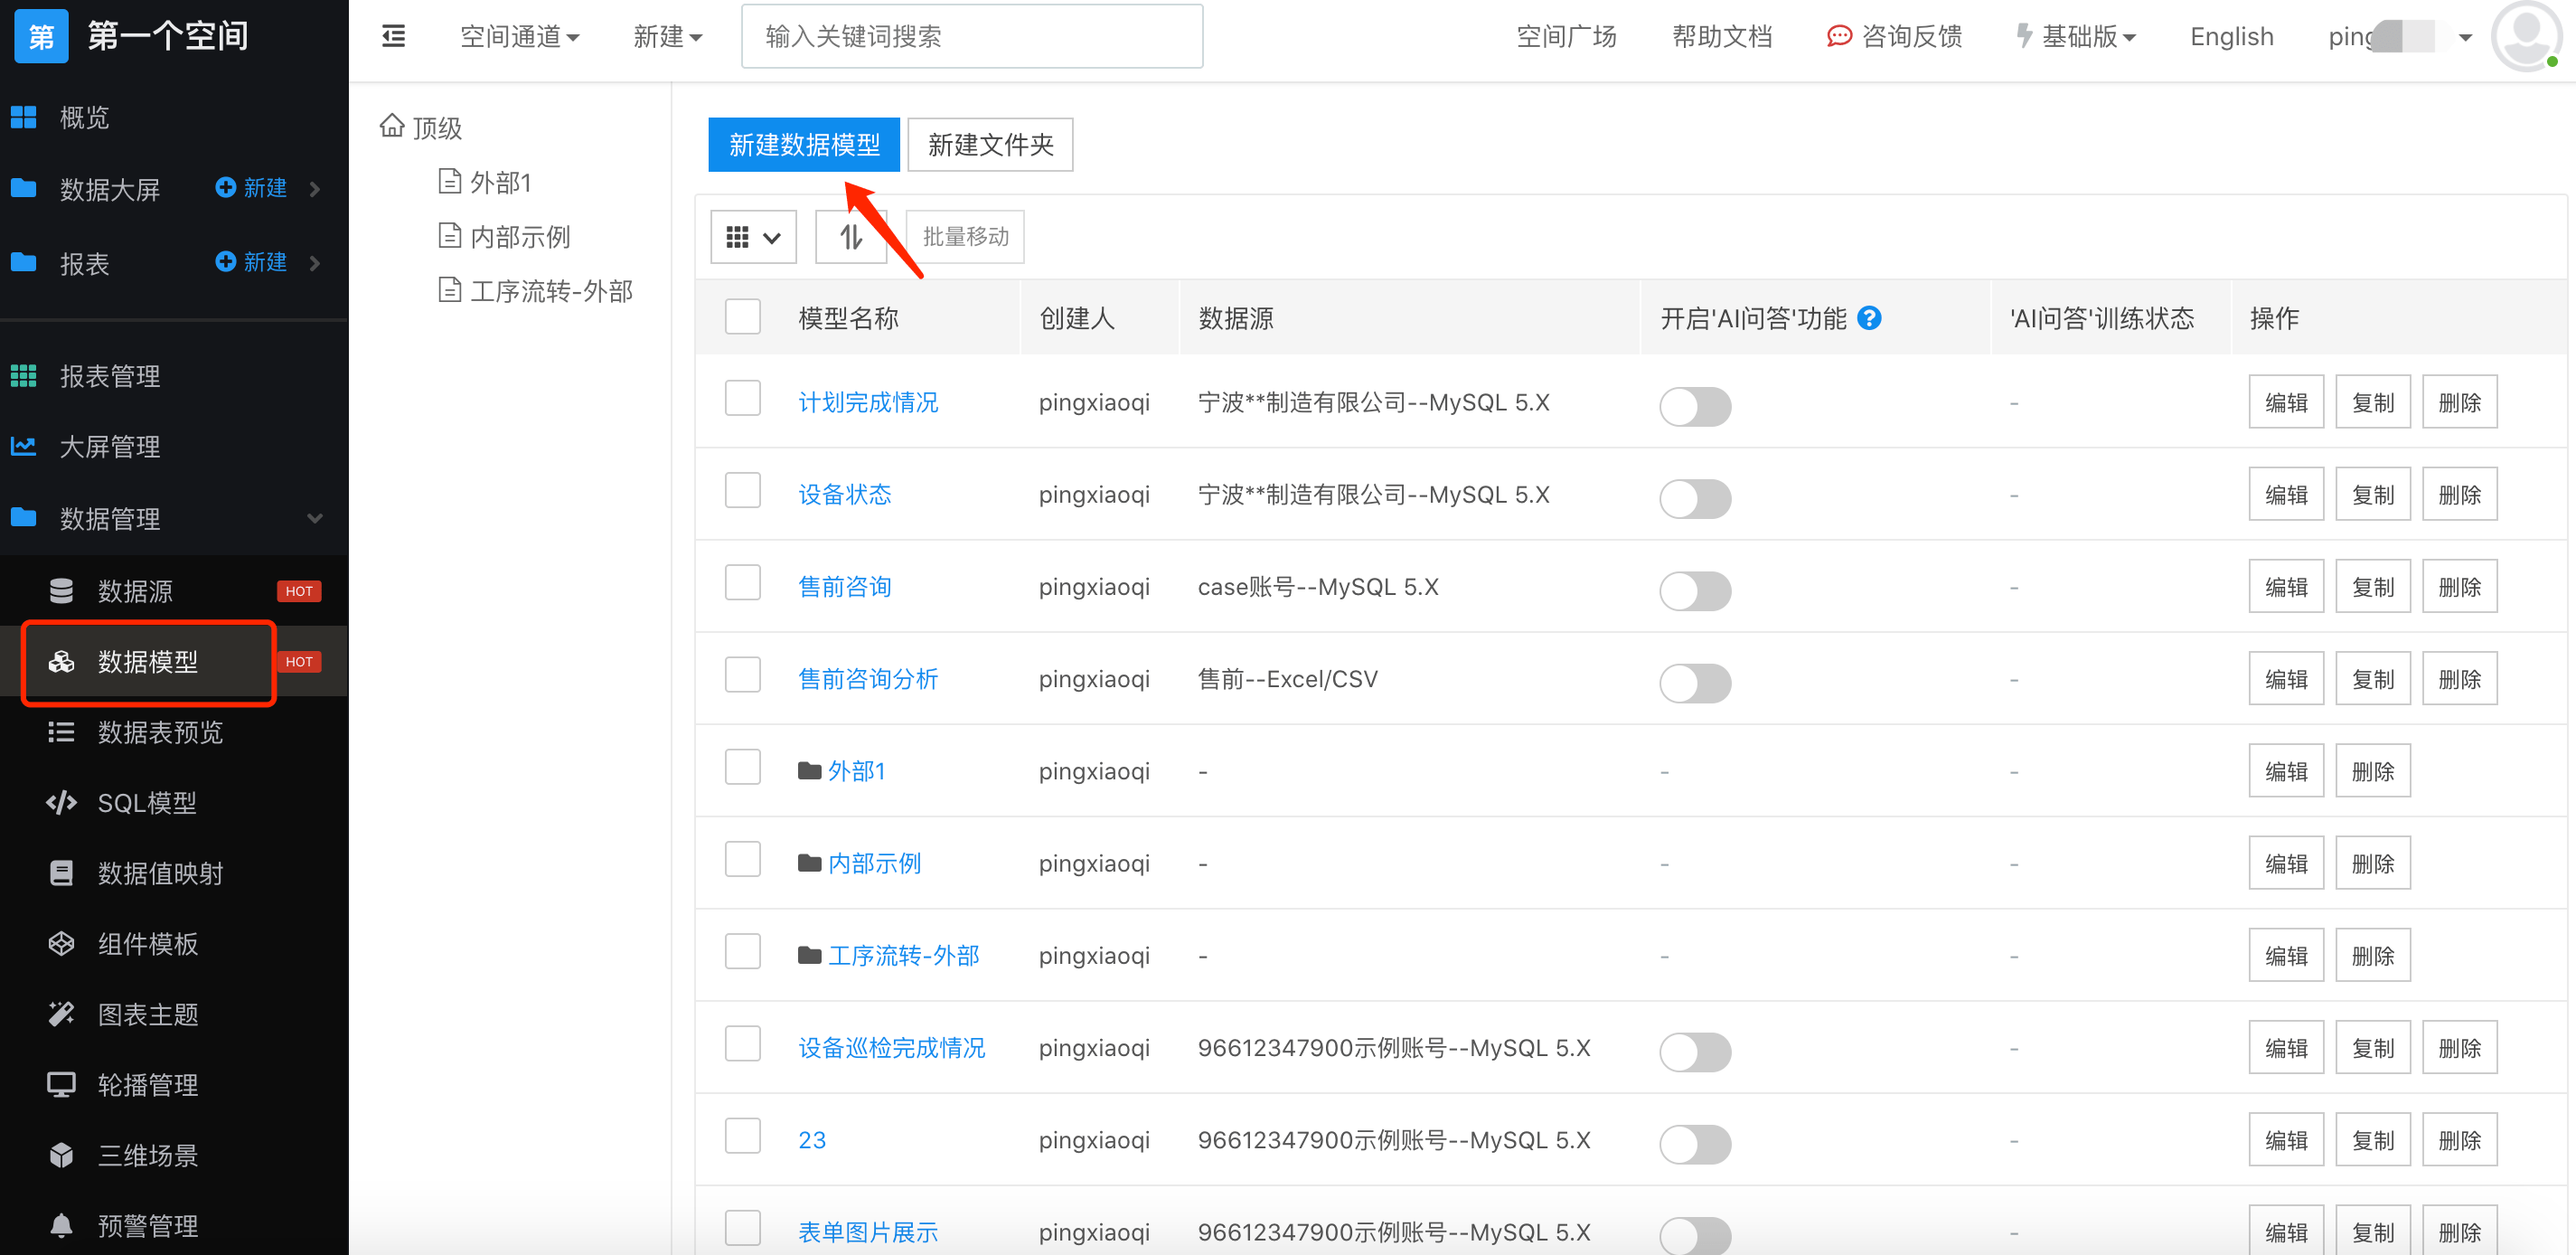Select 数据值映射 in the sidebar
The image size is (2576, 1255).
(160, 872)
